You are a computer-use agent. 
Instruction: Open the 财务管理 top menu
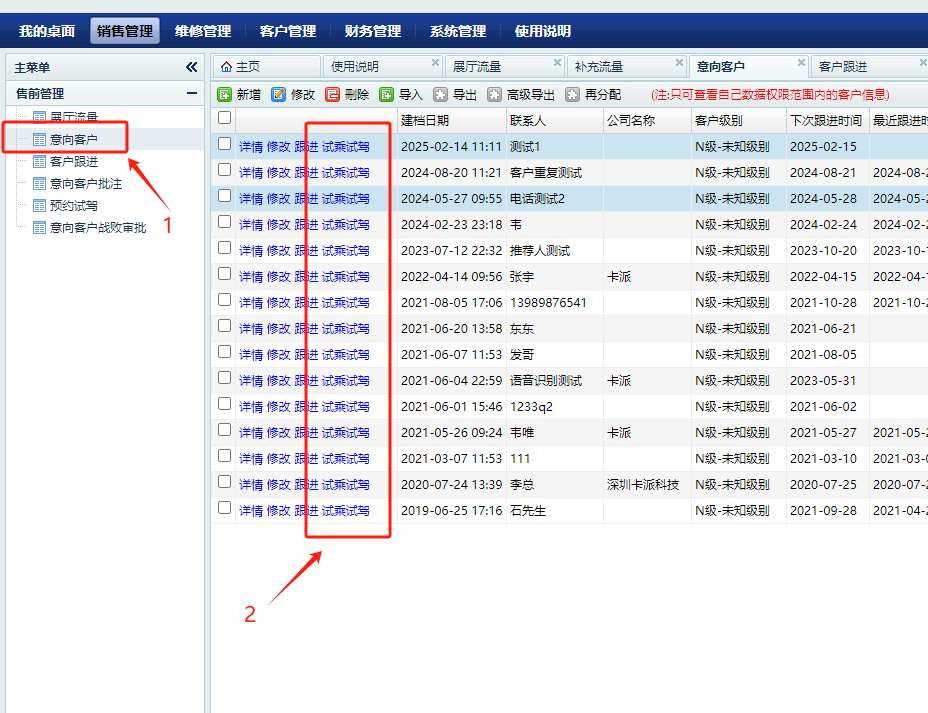point(372,31)
